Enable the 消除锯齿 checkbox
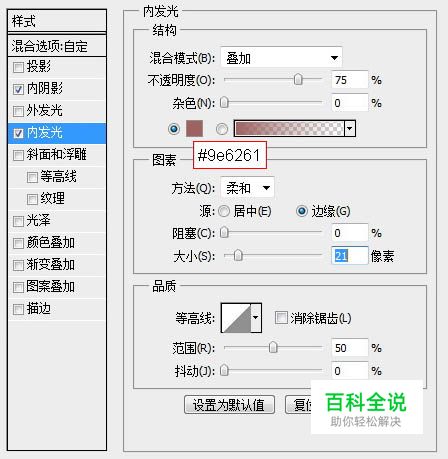 tap(281, 317)
